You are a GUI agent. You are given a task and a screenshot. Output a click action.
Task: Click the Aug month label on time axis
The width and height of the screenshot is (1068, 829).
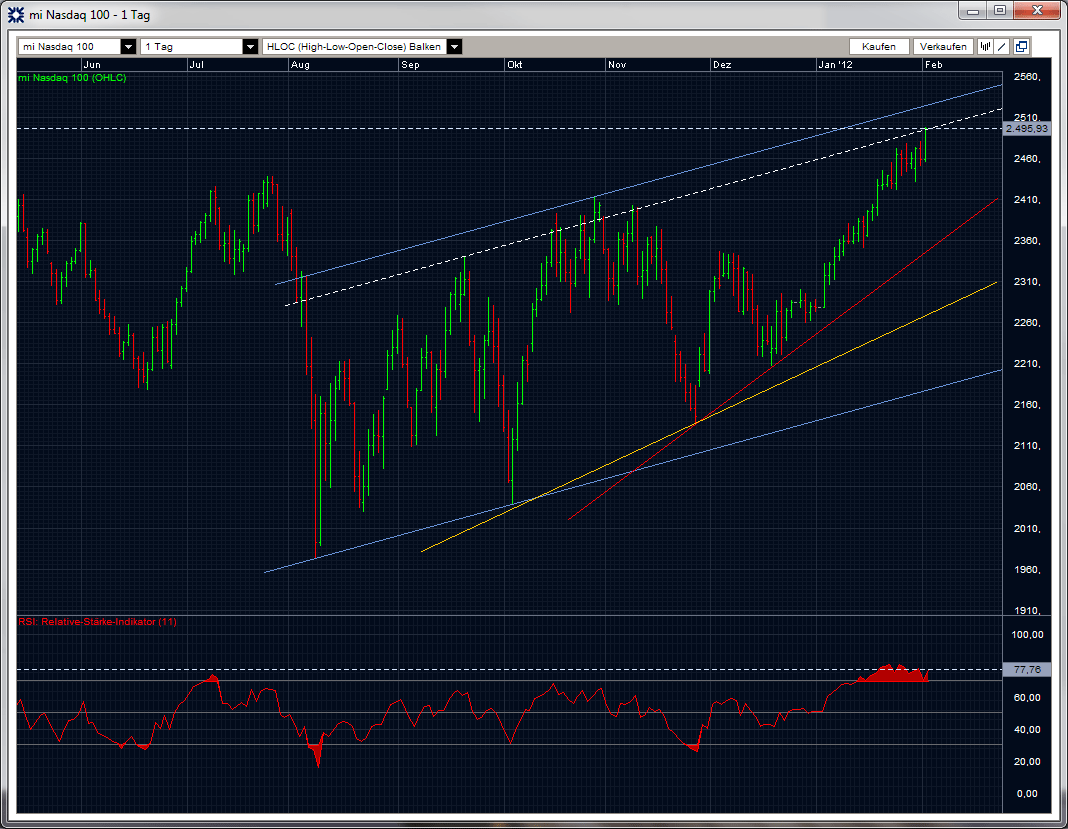tap(300, 65)
